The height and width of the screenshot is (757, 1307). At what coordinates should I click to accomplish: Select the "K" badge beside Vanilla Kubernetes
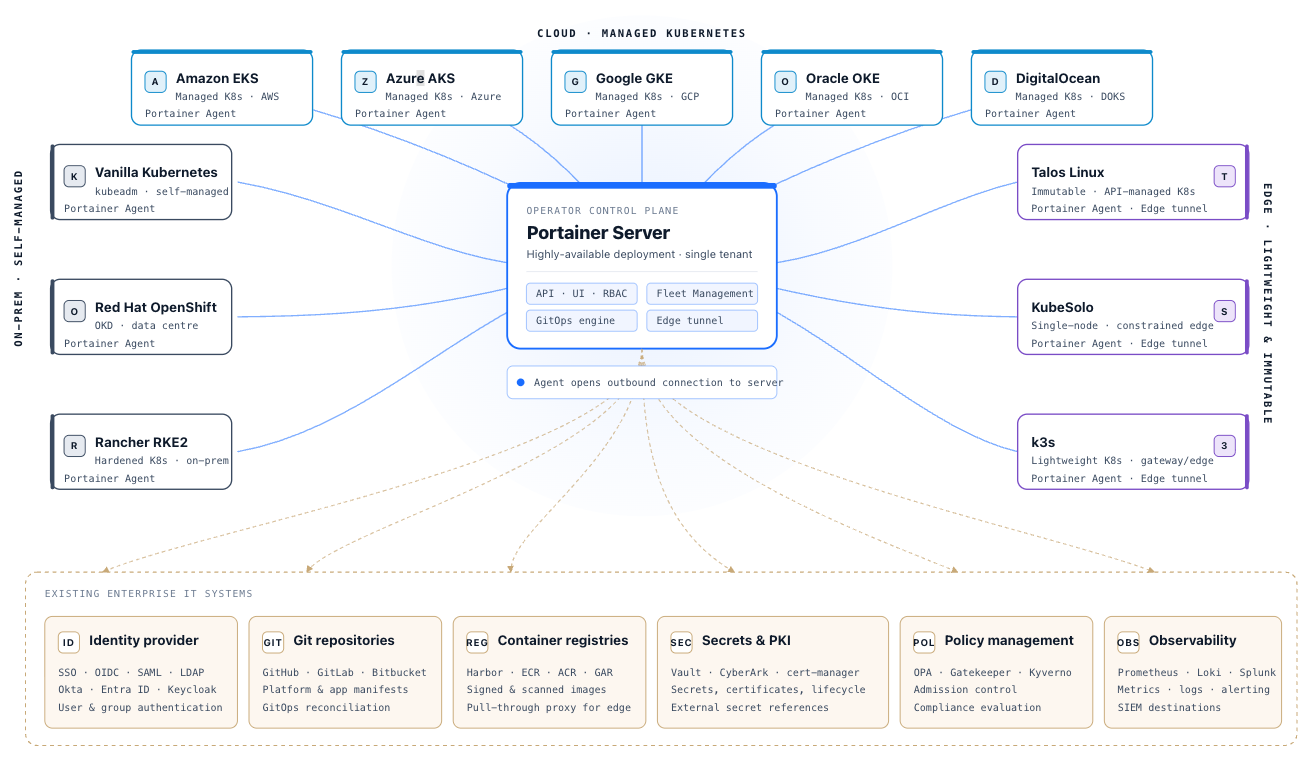click(74, 177)
